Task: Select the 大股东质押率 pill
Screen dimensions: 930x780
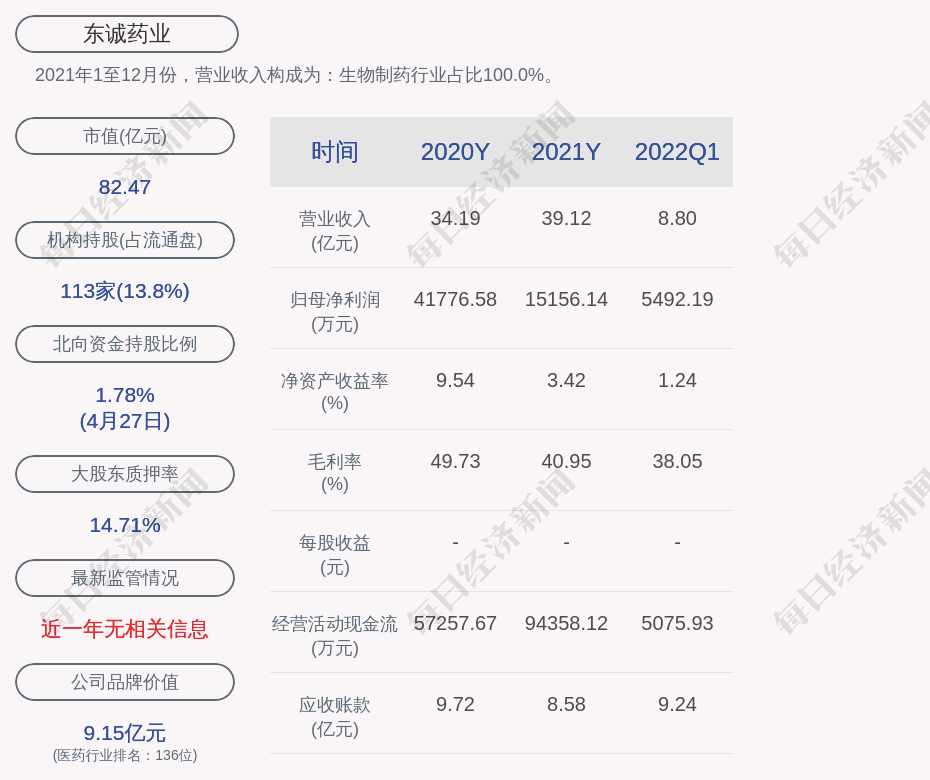Action: tap(125, 474)
